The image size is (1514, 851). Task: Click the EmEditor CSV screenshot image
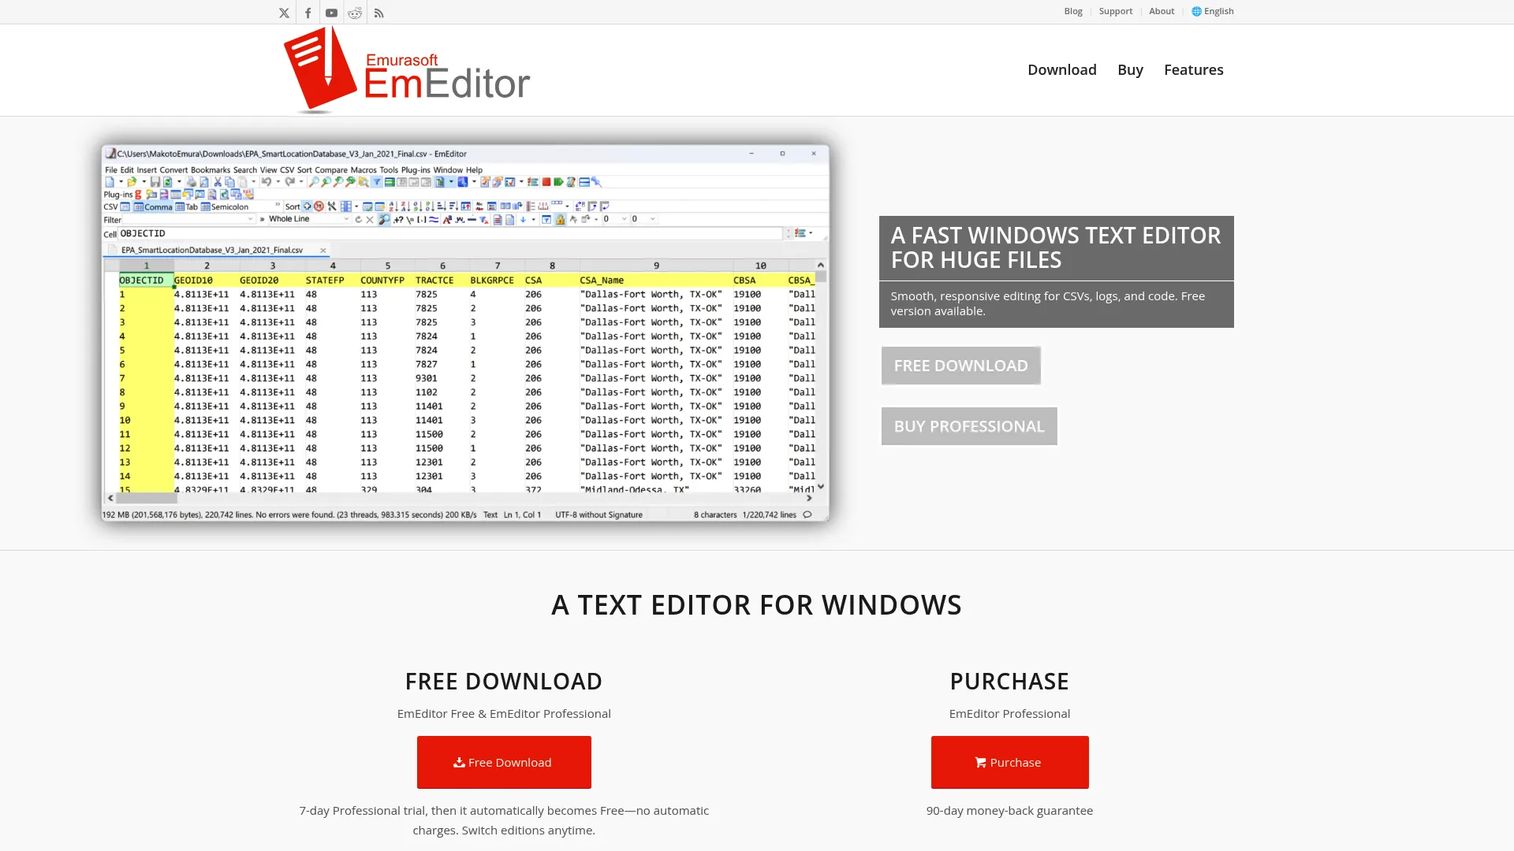(x=465, y=333)
